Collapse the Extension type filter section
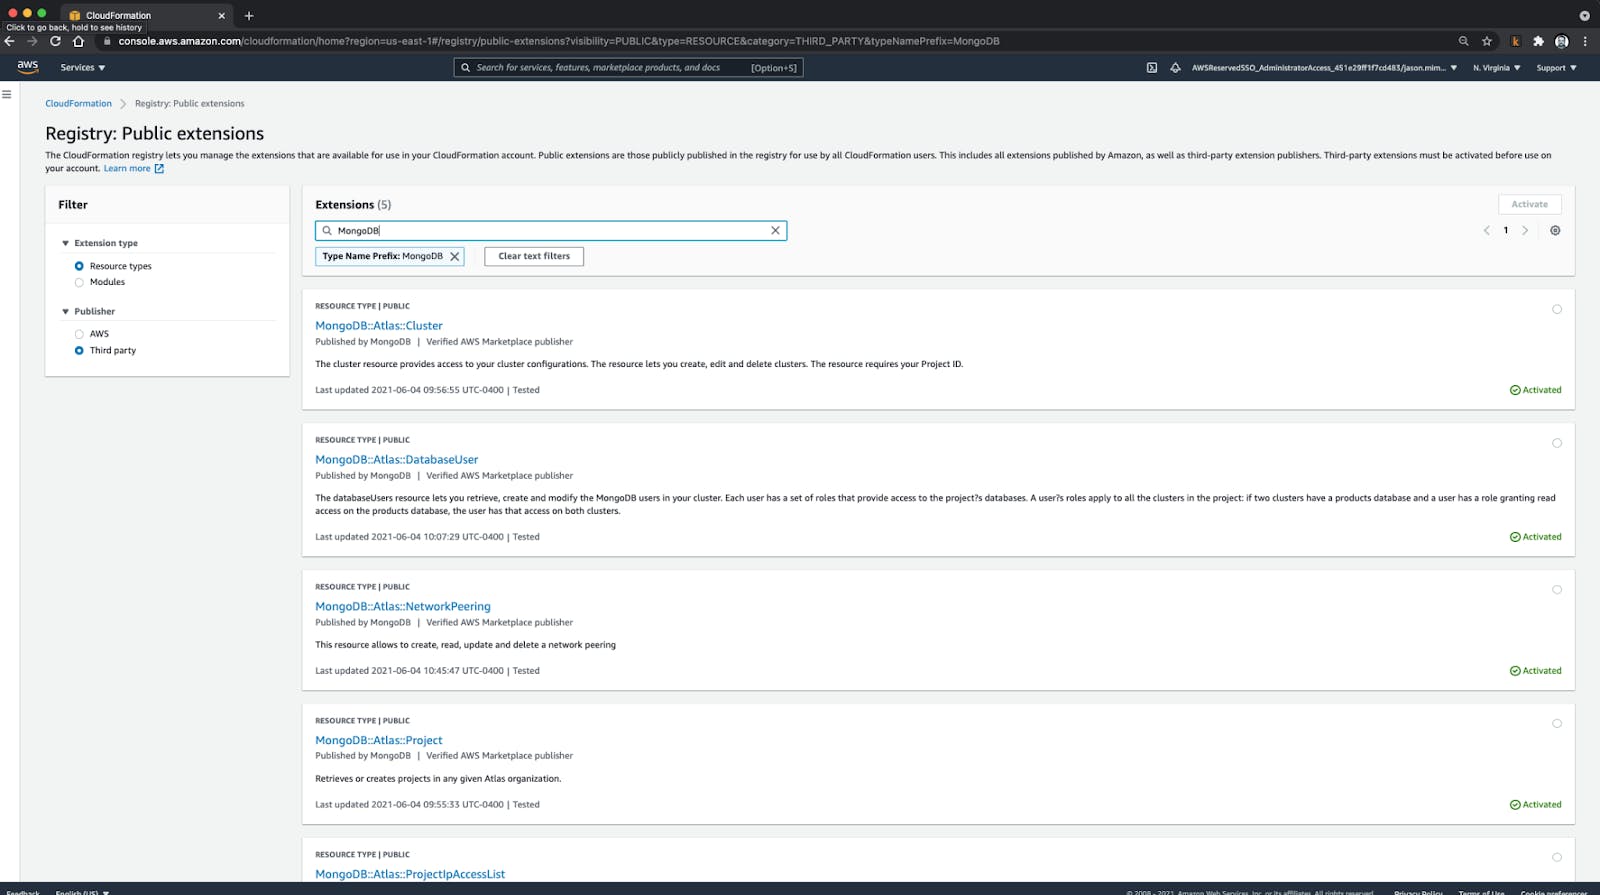The width and height of the screenshot is (1600, 895). (65, 243)
